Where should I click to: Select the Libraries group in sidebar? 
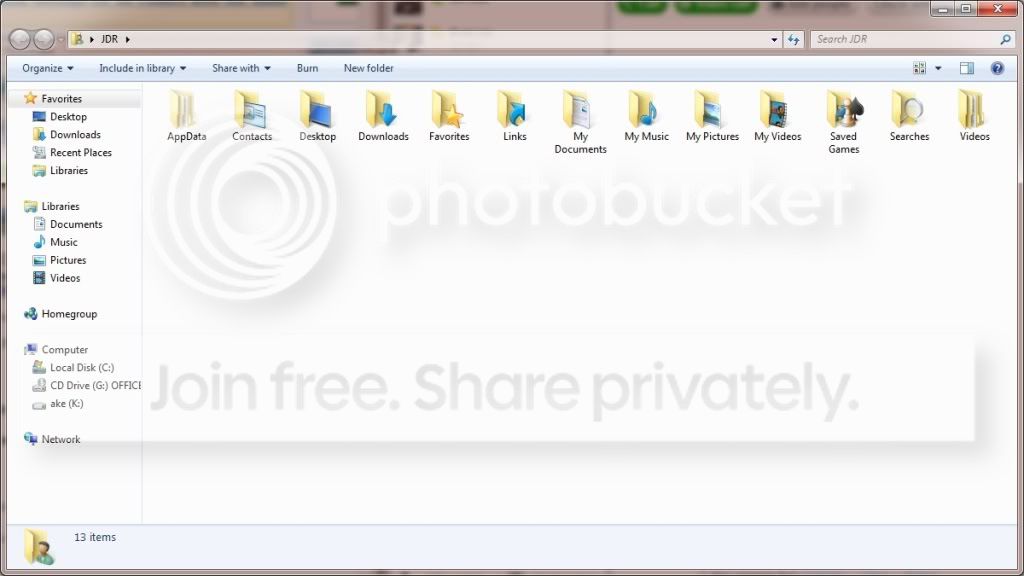[x=60, y=206]
